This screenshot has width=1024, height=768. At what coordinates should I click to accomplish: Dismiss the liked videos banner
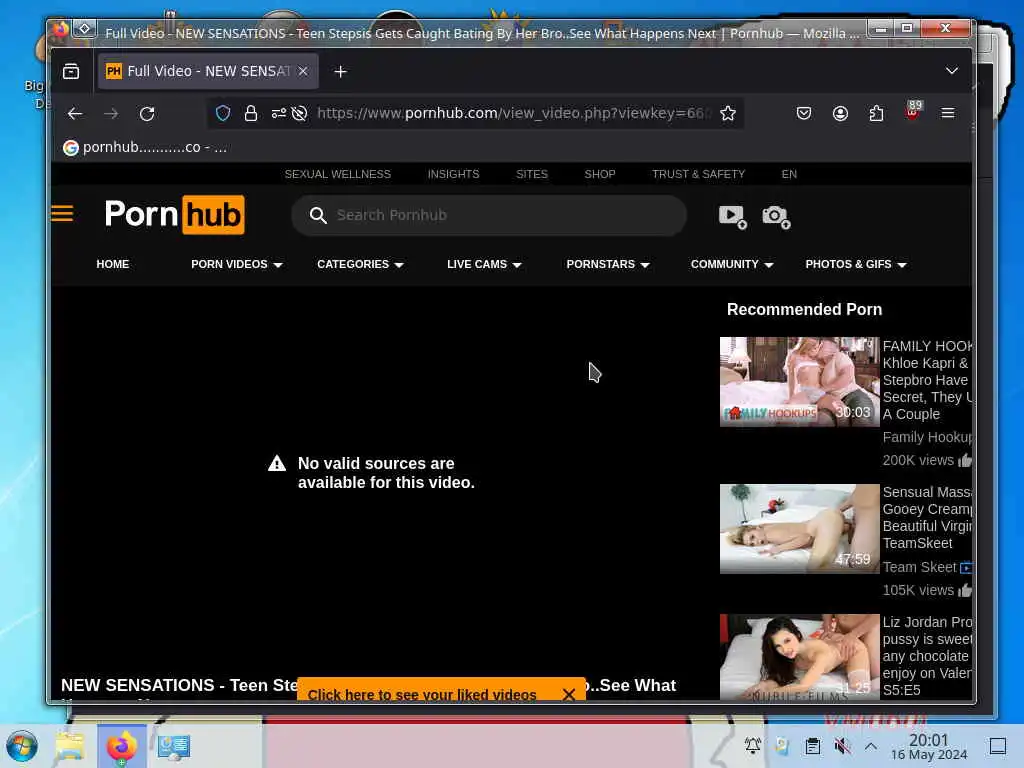click(568, 694)
